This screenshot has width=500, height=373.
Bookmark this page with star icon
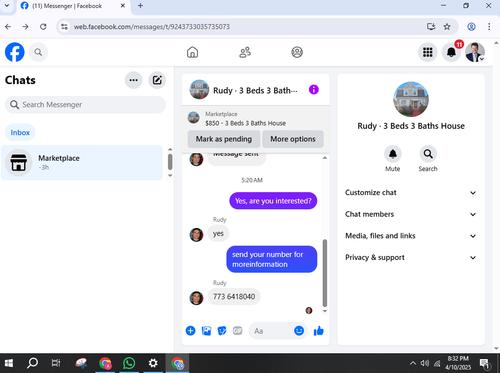point(447,27)
